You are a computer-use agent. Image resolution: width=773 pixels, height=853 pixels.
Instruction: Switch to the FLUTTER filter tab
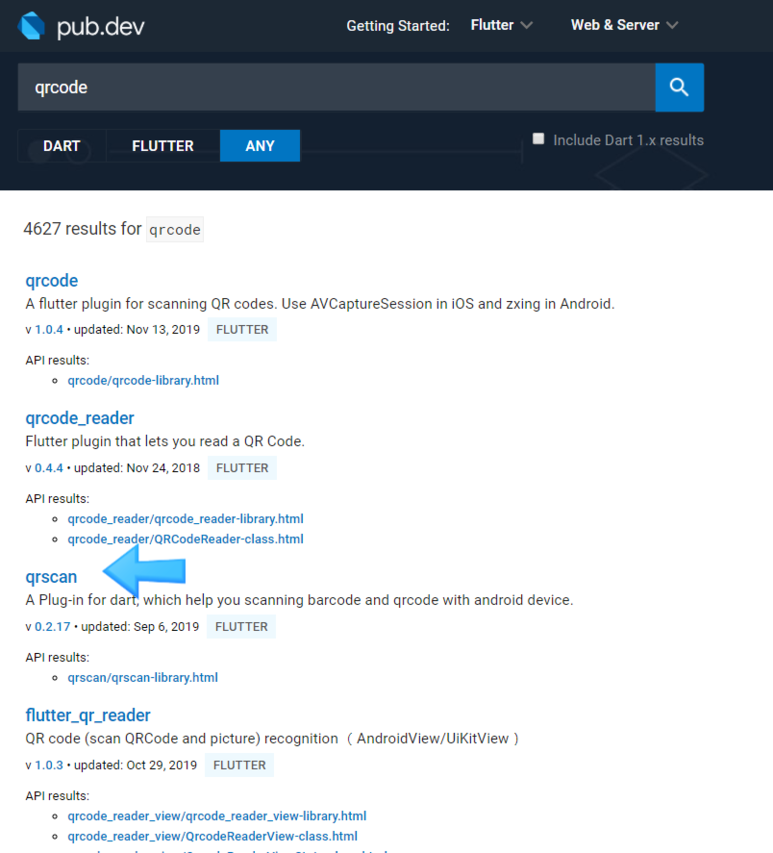tap(163, 146)
